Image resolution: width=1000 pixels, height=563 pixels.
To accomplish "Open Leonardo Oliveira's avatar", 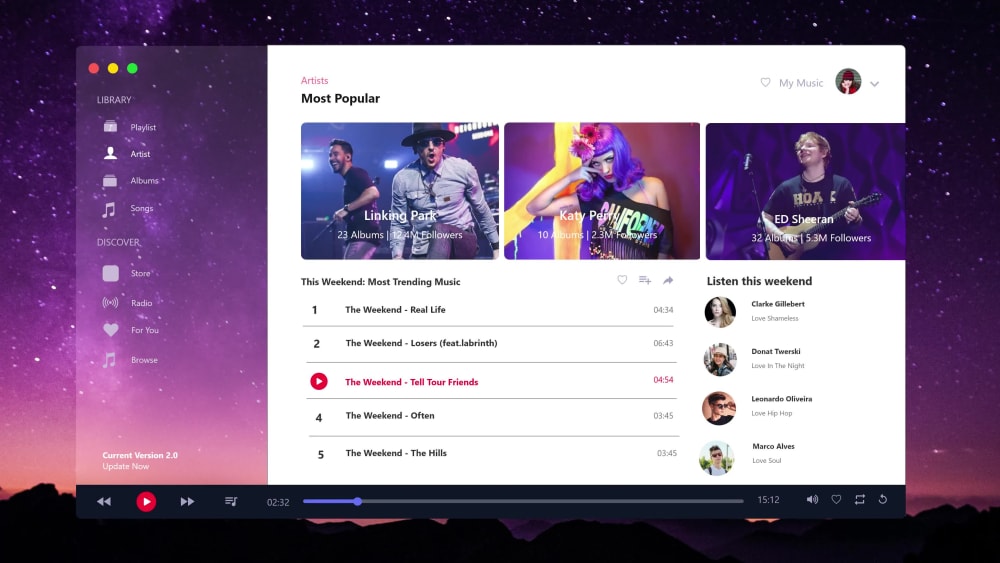I will click(x=719, y=408).
